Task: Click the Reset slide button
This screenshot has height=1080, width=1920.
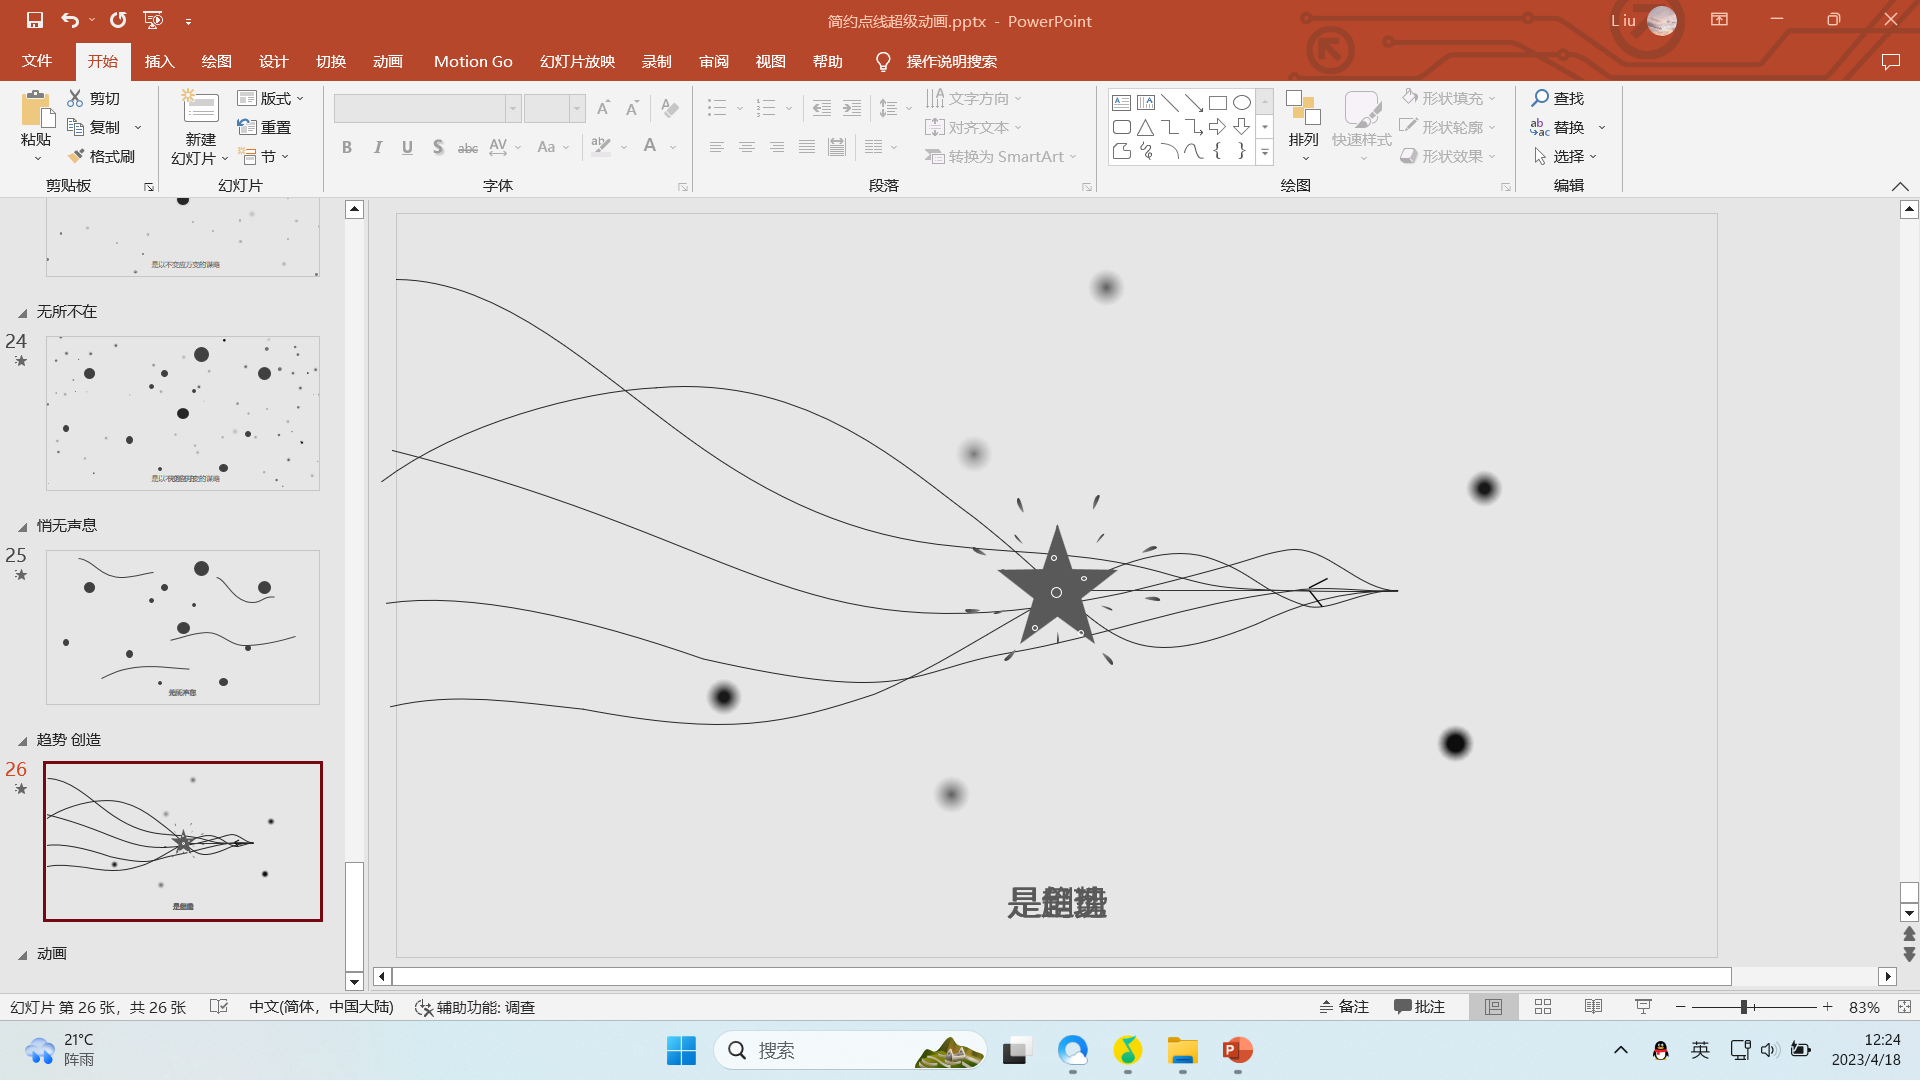Action: click(265, 127)
